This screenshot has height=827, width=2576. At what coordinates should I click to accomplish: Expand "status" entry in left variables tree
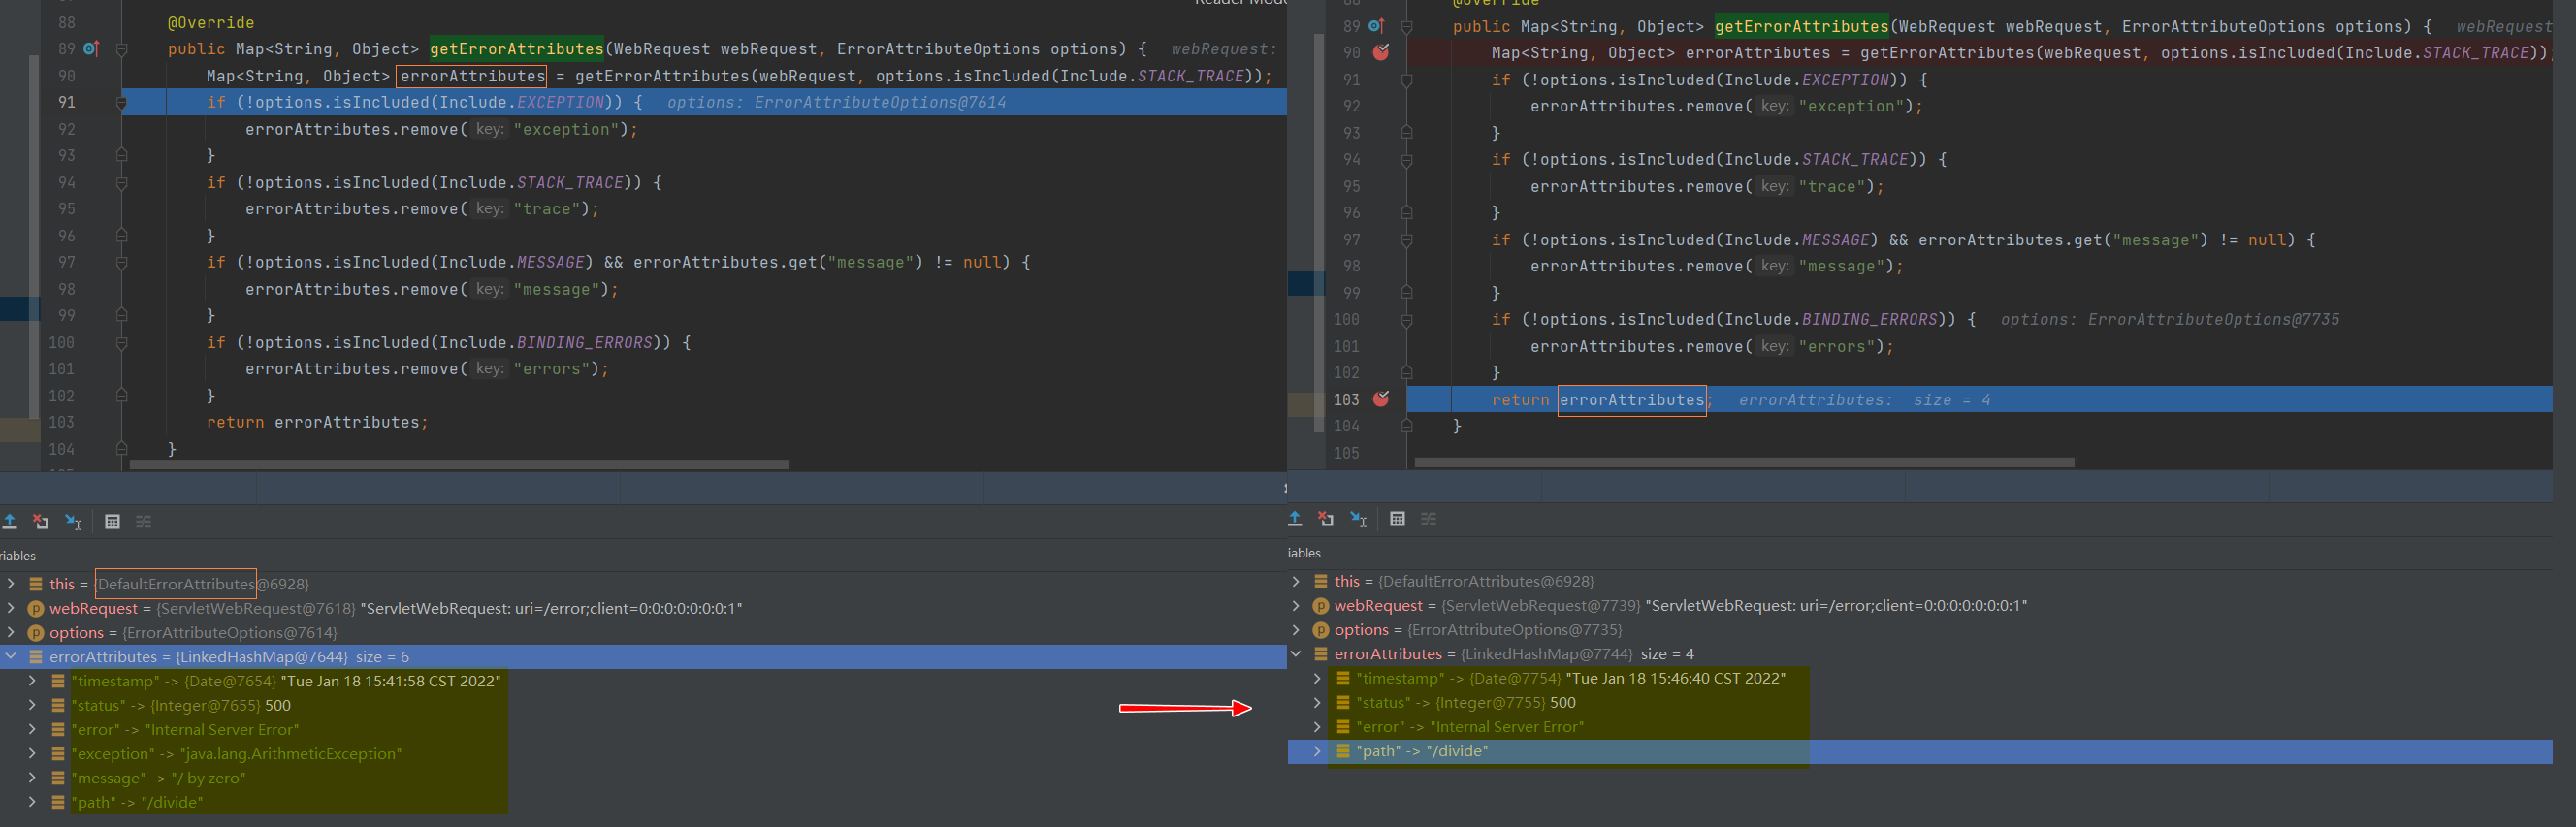[x=32, y=705]
